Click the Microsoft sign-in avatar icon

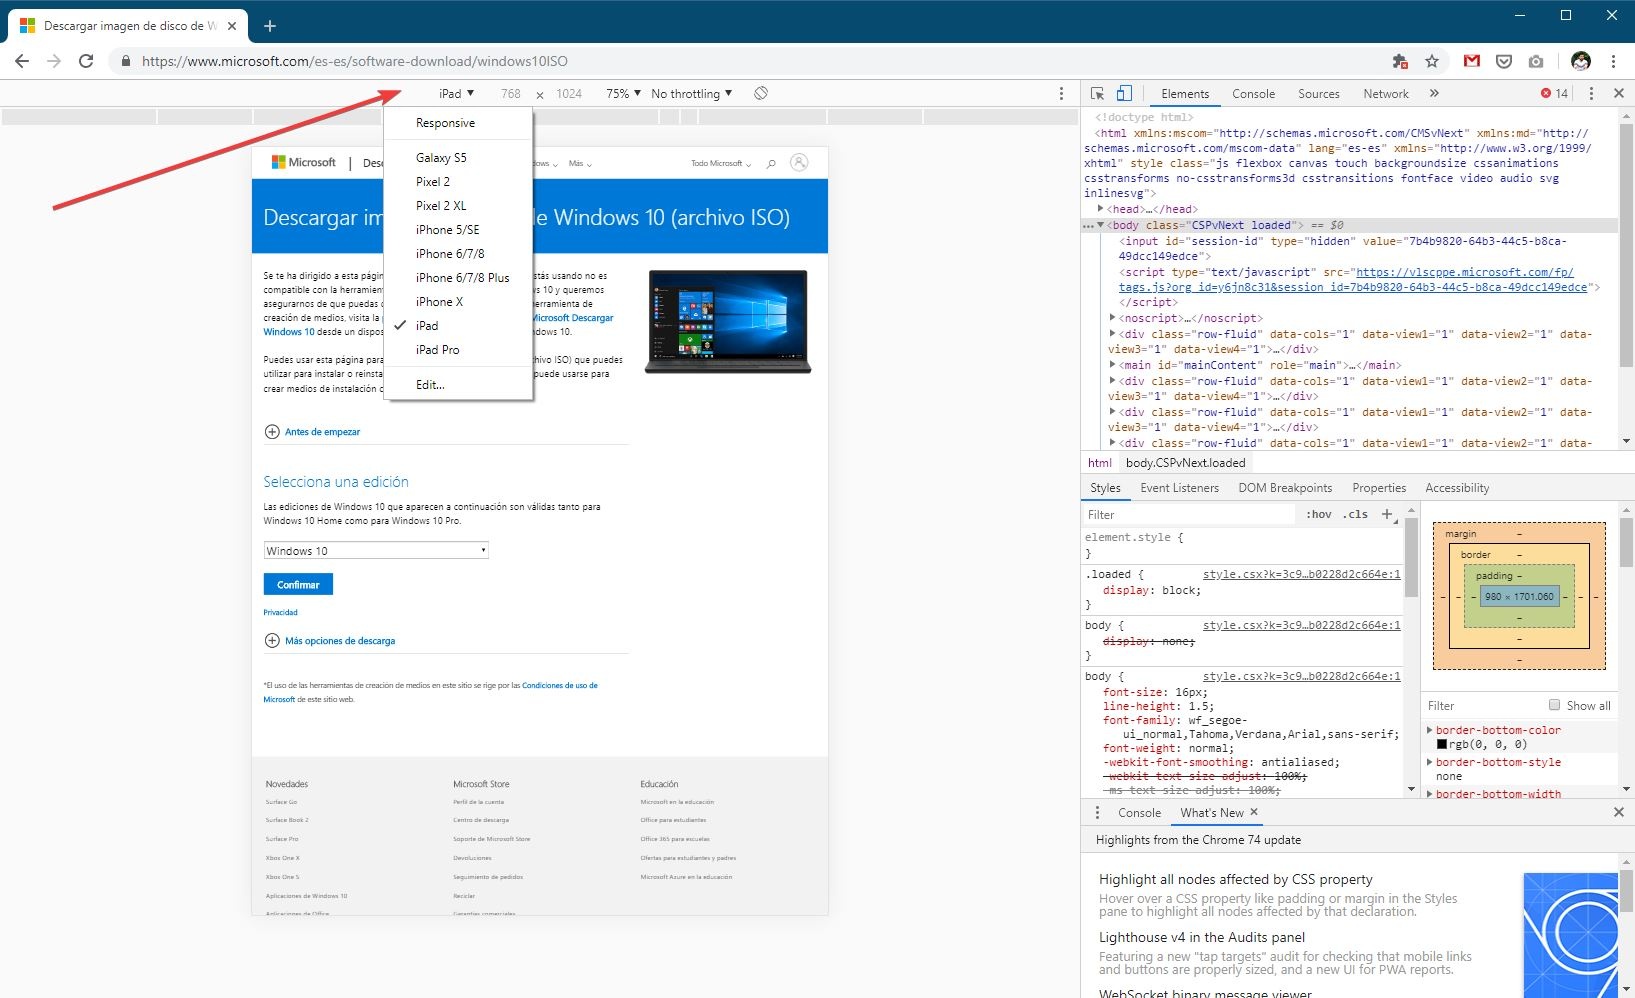[x=799, y=162]
